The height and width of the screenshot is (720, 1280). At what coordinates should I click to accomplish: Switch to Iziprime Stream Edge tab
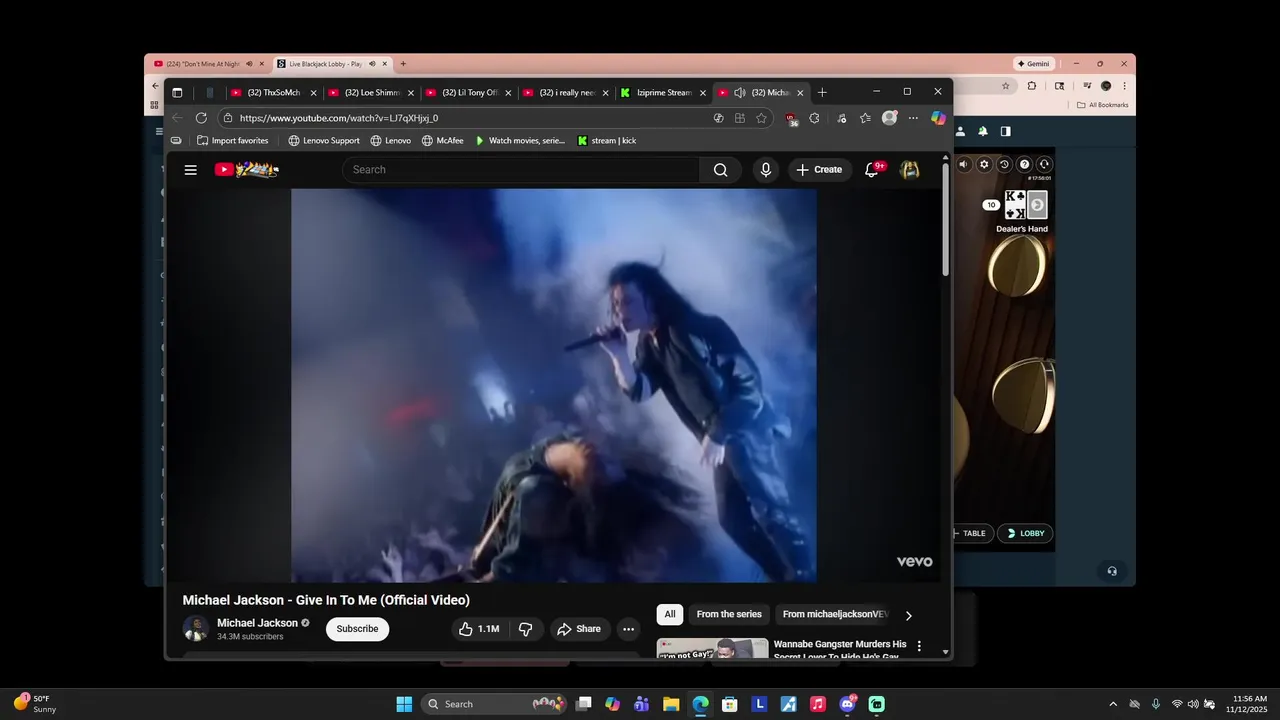pos(662,93)
